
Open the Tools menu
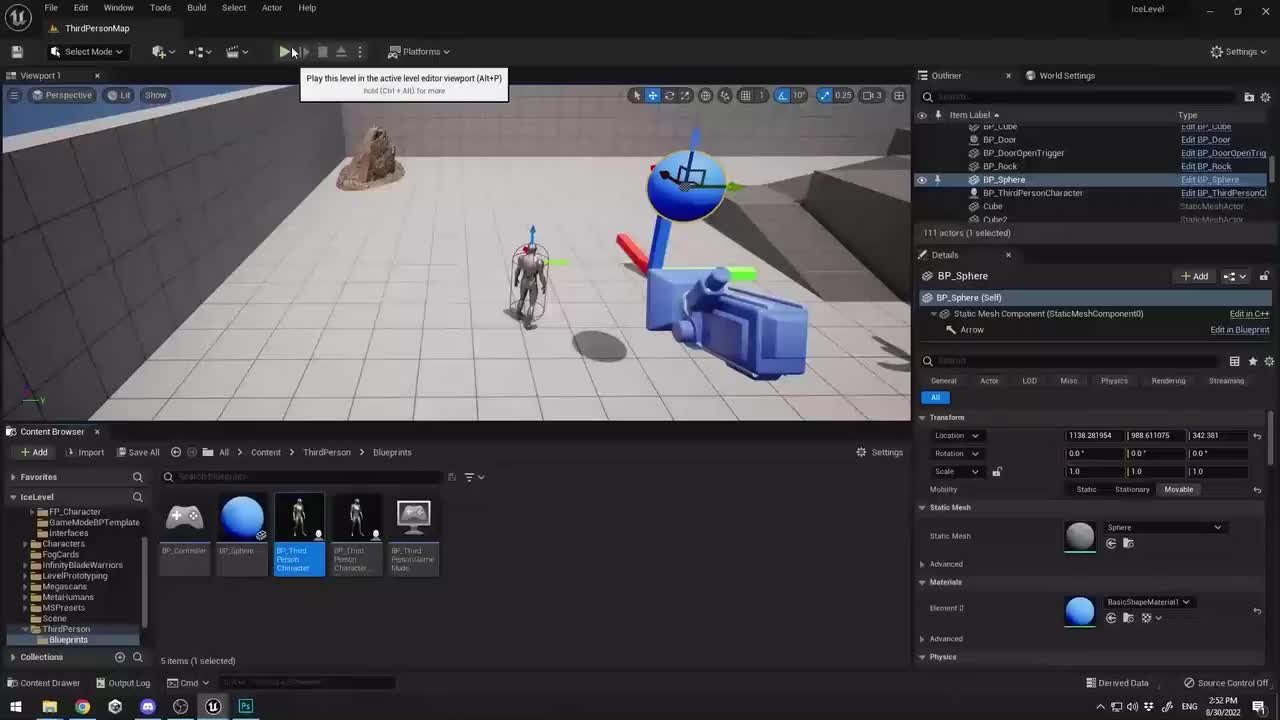click(x=160, y=8)
